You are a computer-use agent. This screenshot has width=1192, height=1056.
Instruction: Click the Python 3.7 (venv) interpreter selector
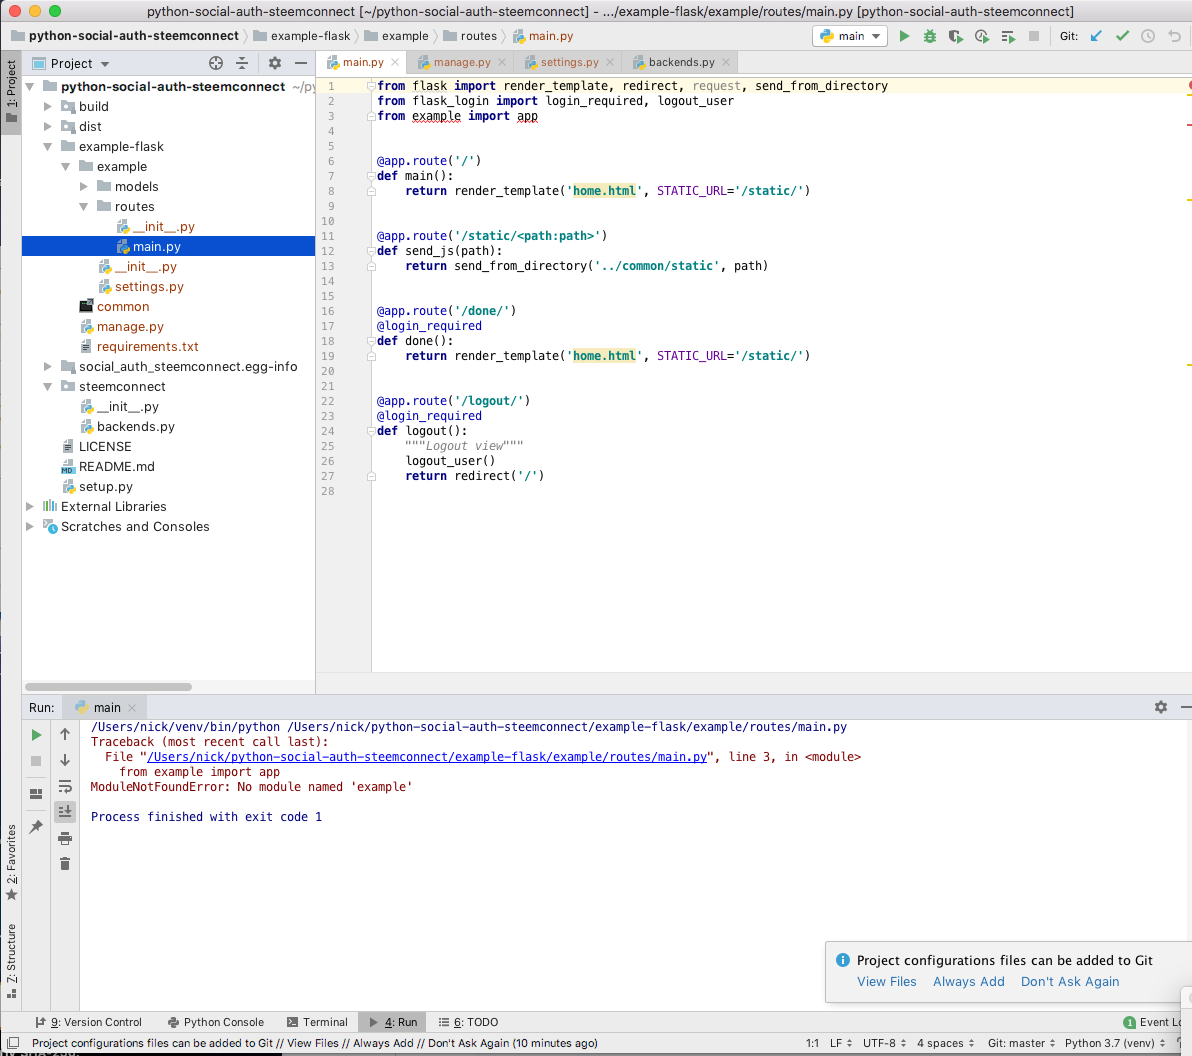[x=1114, y=1043]
